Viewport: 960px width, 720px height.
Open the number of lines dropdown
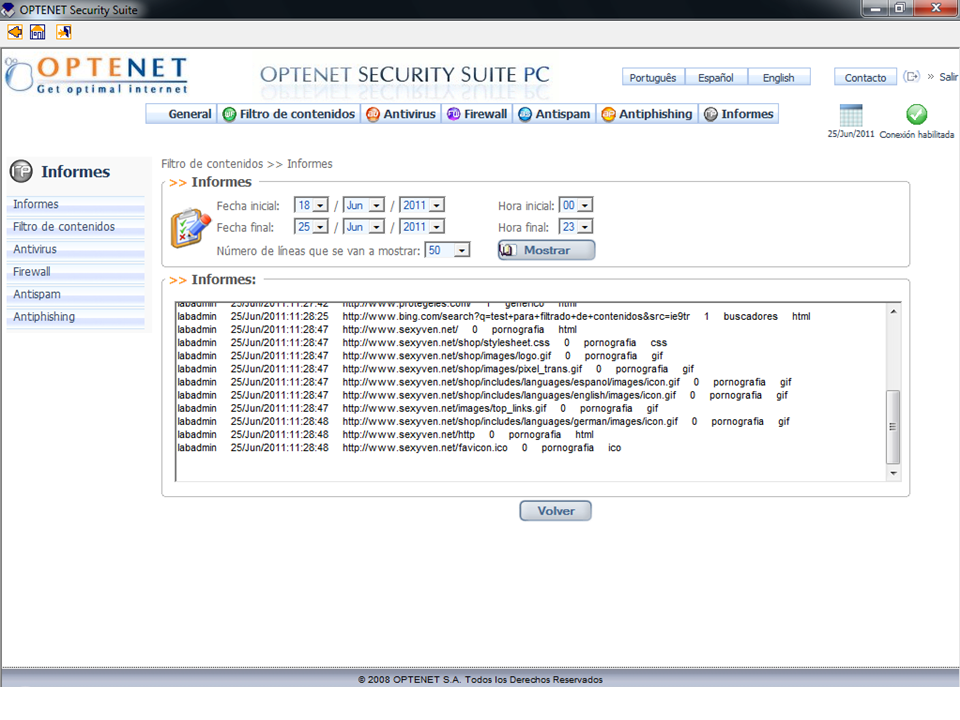pos(447,250)
